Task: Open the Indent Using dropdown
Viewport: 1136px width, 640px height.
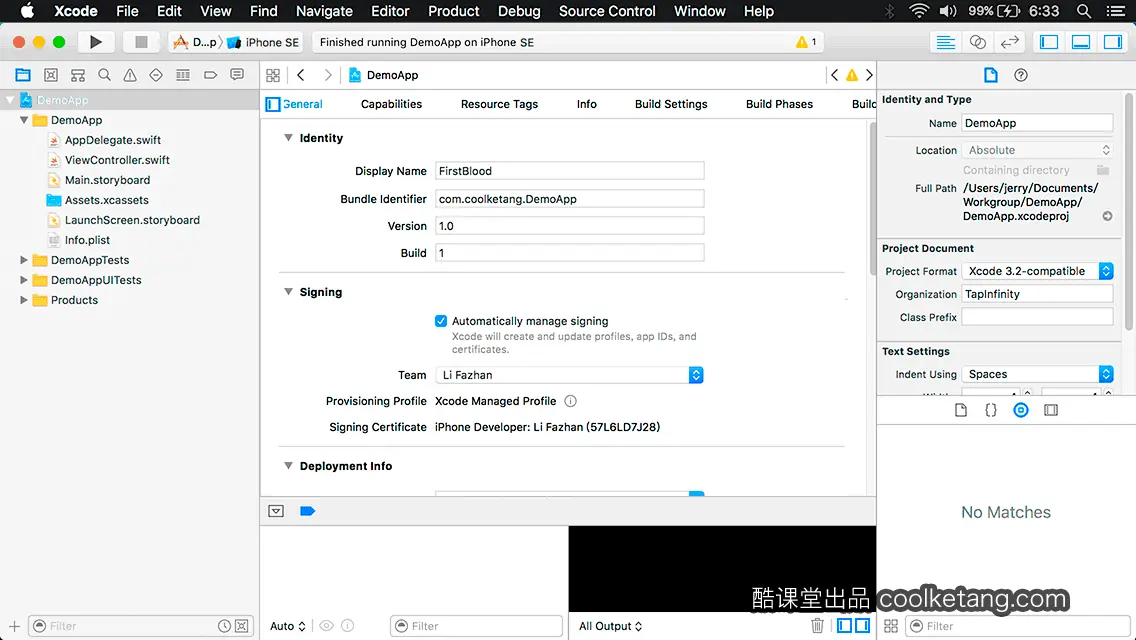Action: click(x=1037, y=374)
